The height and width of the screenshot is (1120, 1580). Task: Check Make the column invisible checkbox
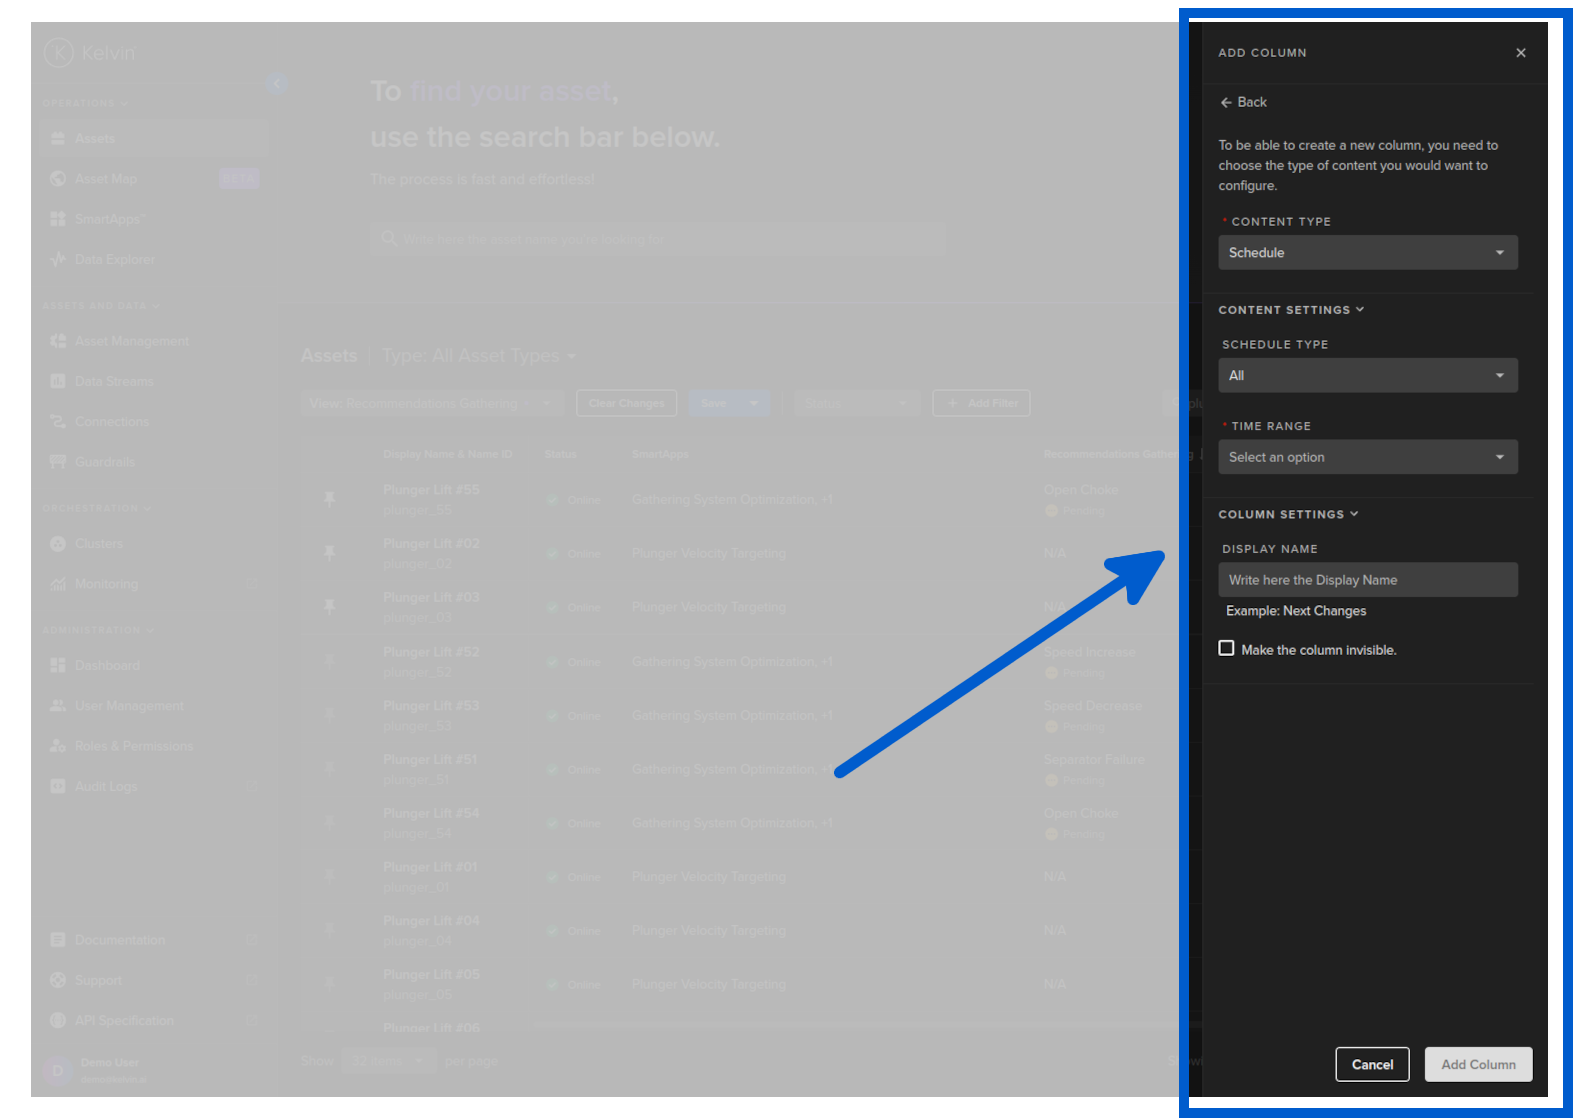click(x=1226, y=649)
